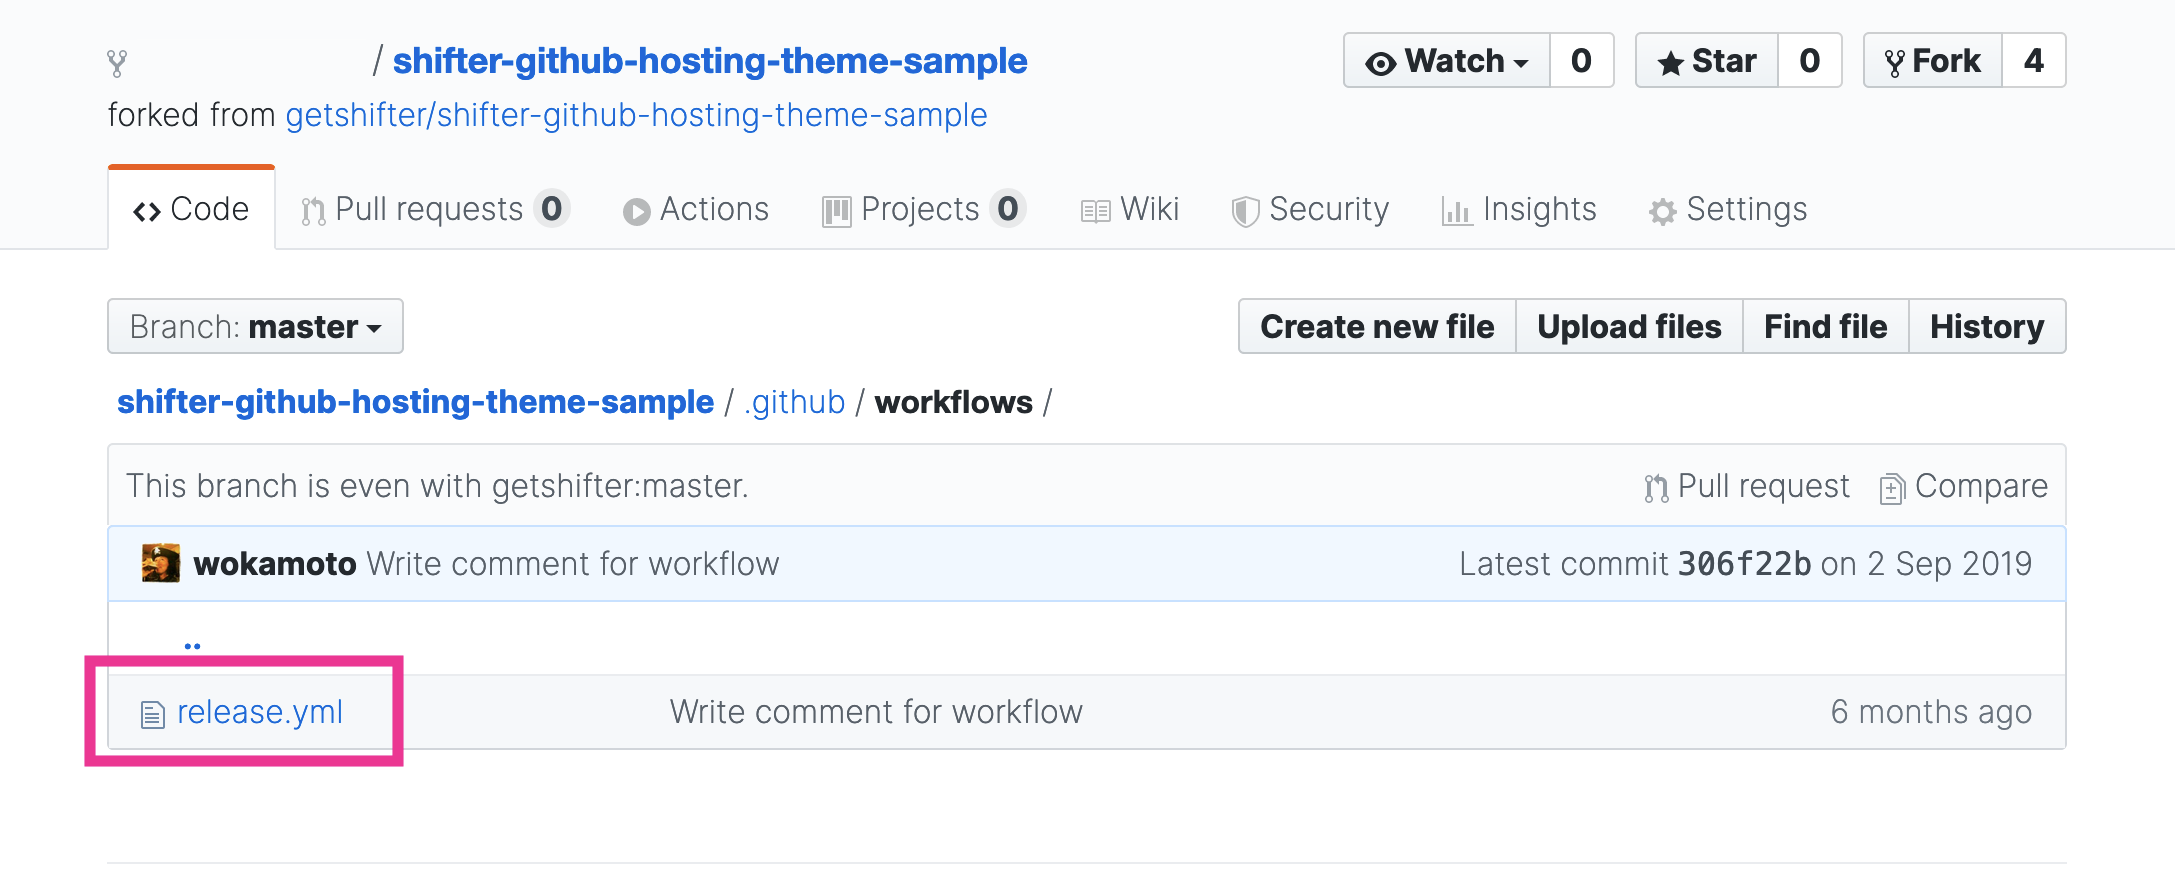The height and width of the screenshot is (871, 2175).
Task: Click the watchers count 0
Action: pos(1581,61)
